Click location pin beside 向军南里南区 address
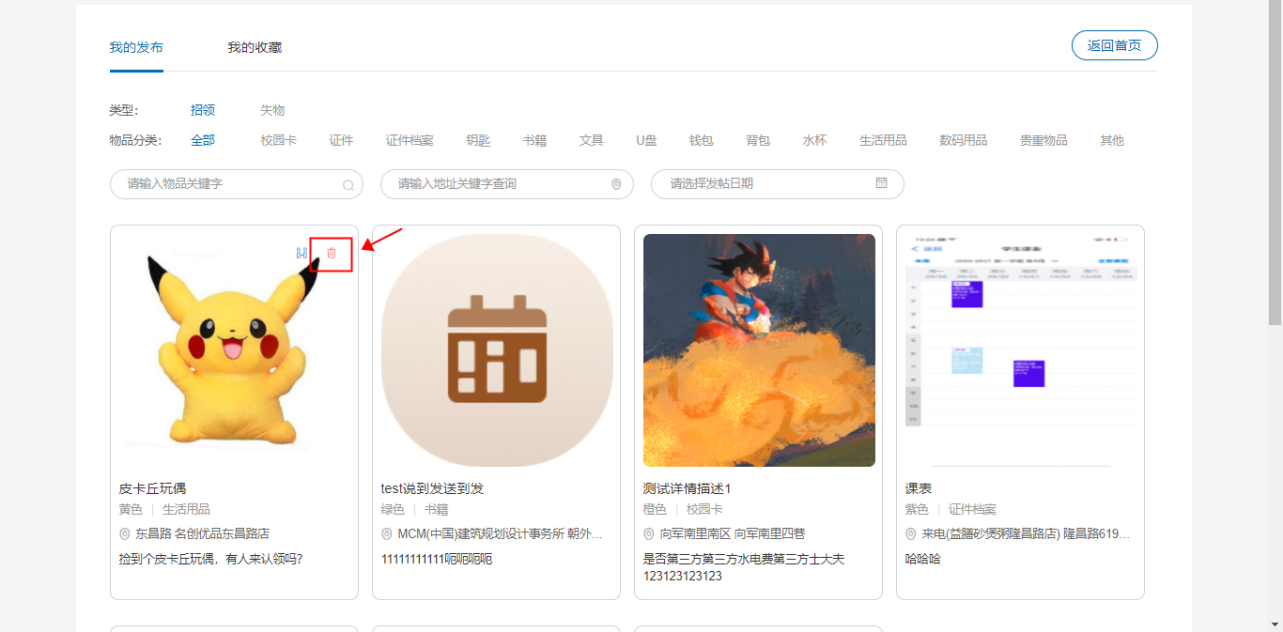 [x=649, y=534]
